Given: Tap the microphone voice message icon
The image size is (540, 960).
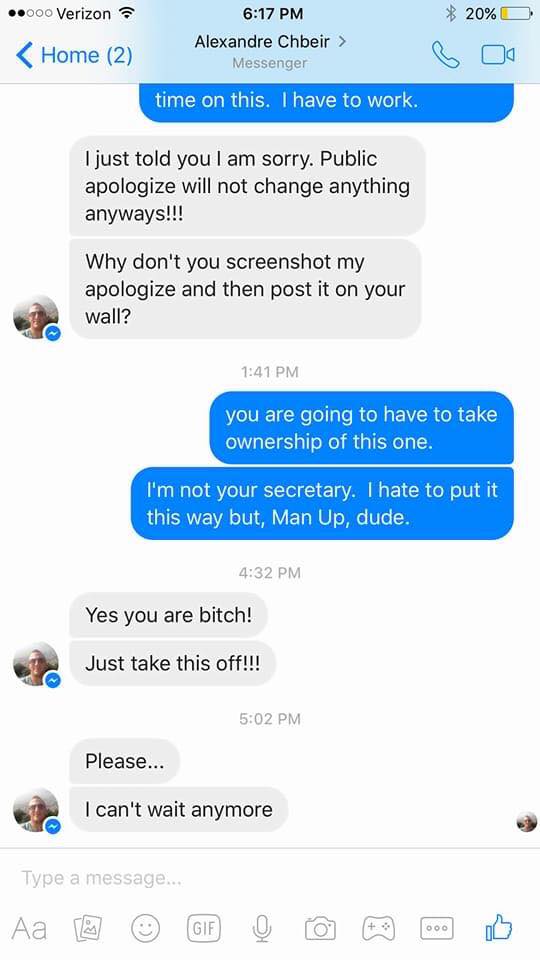Looking at the screenshot, I should 262,928.
